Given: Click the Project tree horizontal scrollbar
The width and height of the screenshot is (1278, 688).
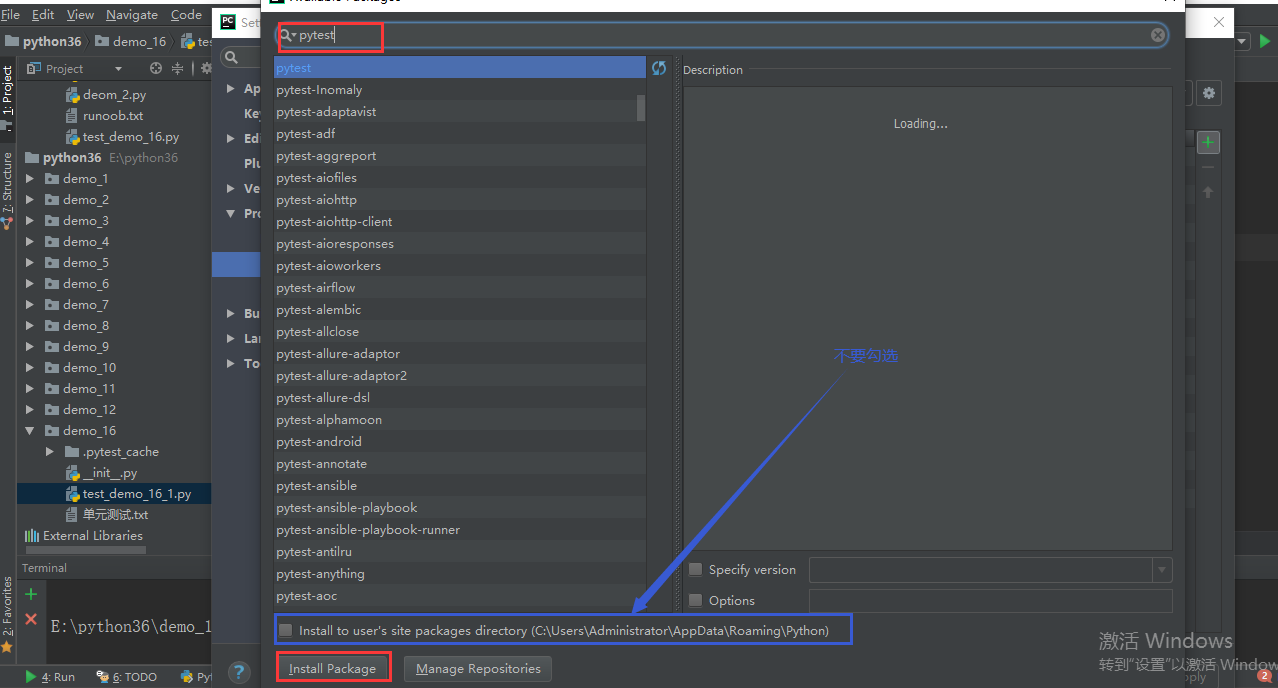Looking at the screenshot, I should [84, 550].
